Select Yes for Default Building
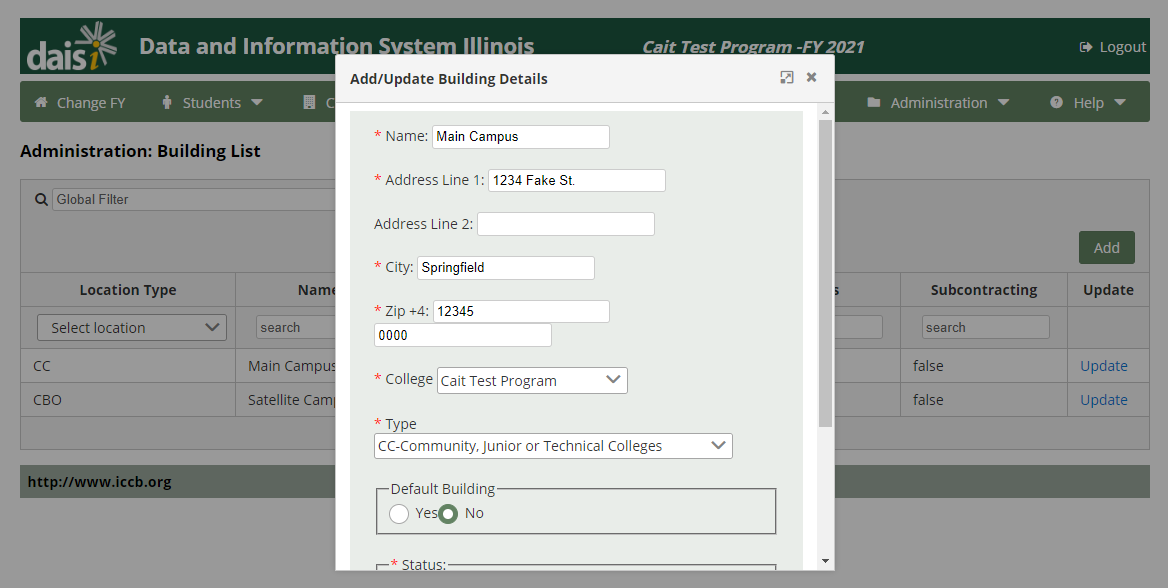 pyautogui.click(x=399, y=512)
